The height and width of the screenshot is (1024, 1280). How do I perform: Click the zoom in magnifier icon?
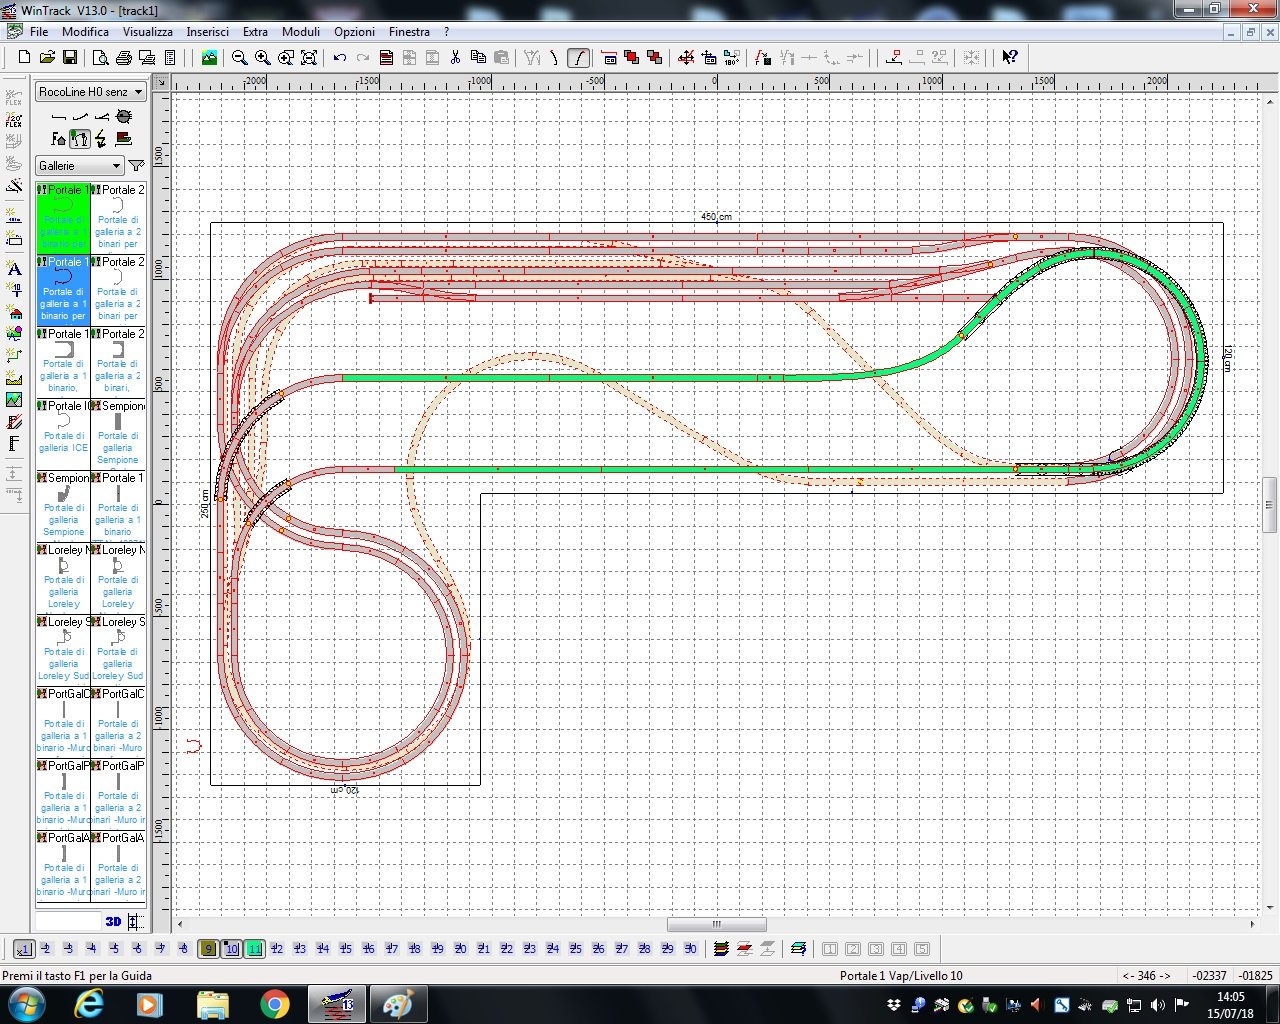coord(262,58)
